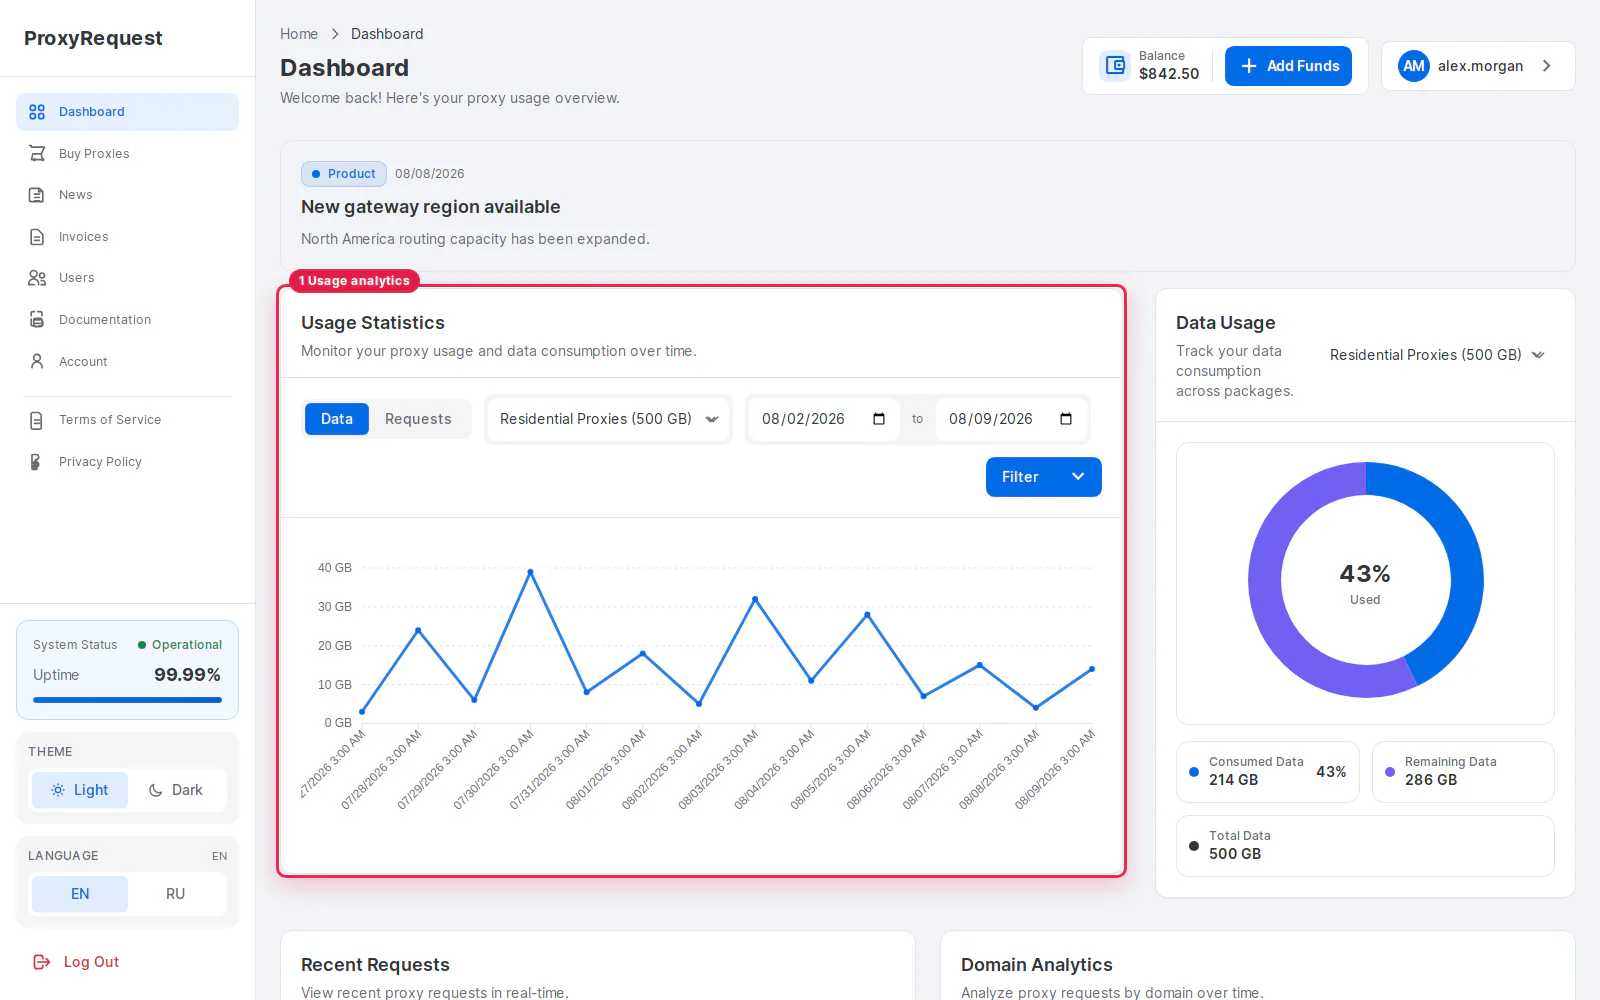The image size is (1600, 1000).
Task: Open the News sidebar icon
Action: tap(37, 195)
